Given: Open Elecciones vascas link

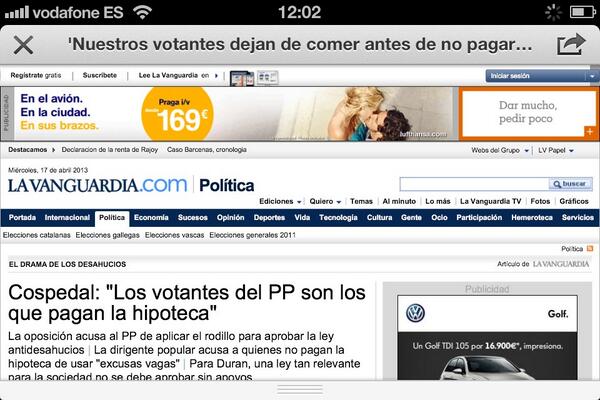Looking at the screenshot, I should coord(174,235).
